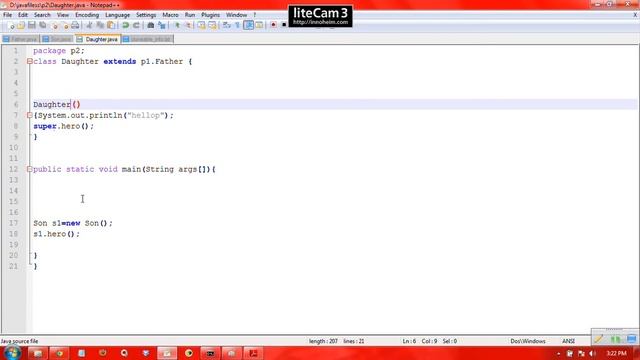
Task: Click the ANSI encoding status entry
Action: pyautogui.click(x=568, y=341)
